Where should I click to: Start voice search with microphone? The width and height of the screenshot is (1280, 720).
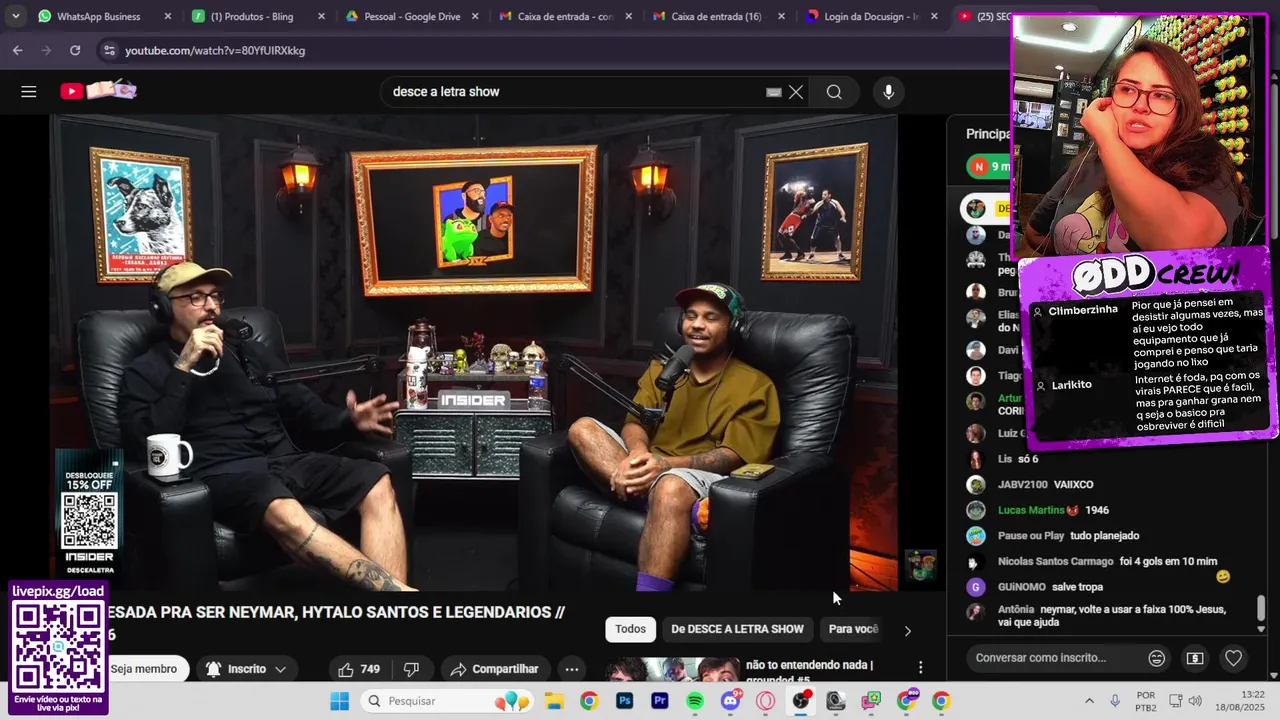888,92
